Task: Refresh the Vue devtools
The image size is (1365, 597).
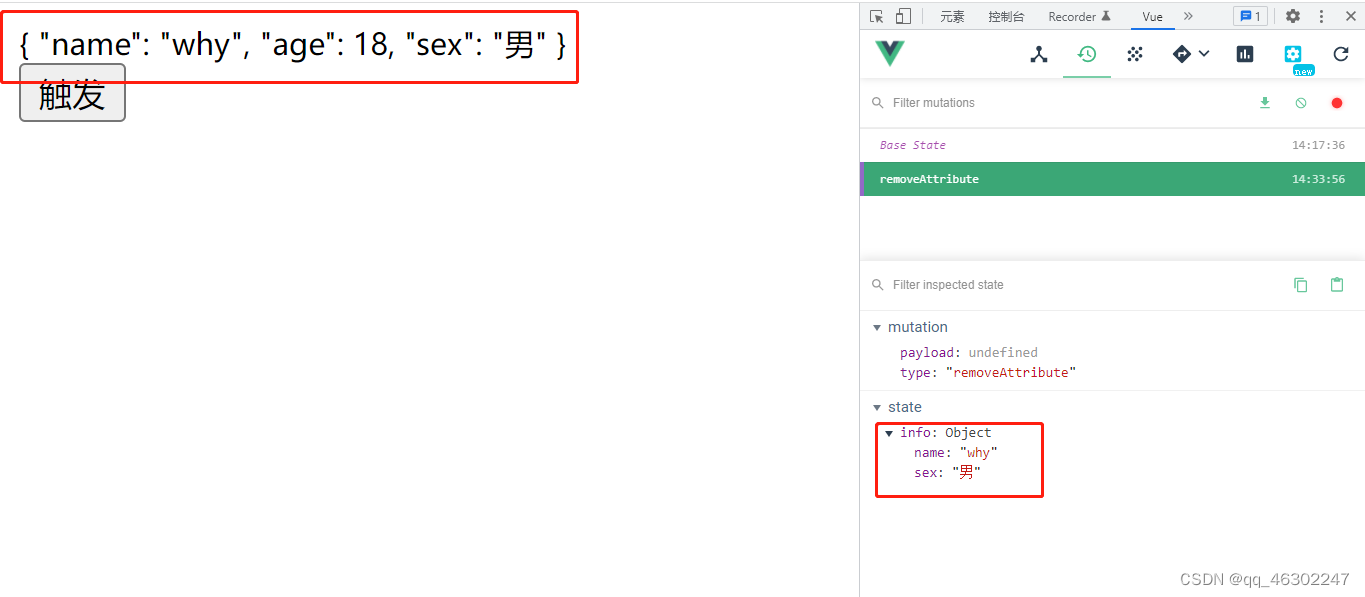Action: 1341,54
